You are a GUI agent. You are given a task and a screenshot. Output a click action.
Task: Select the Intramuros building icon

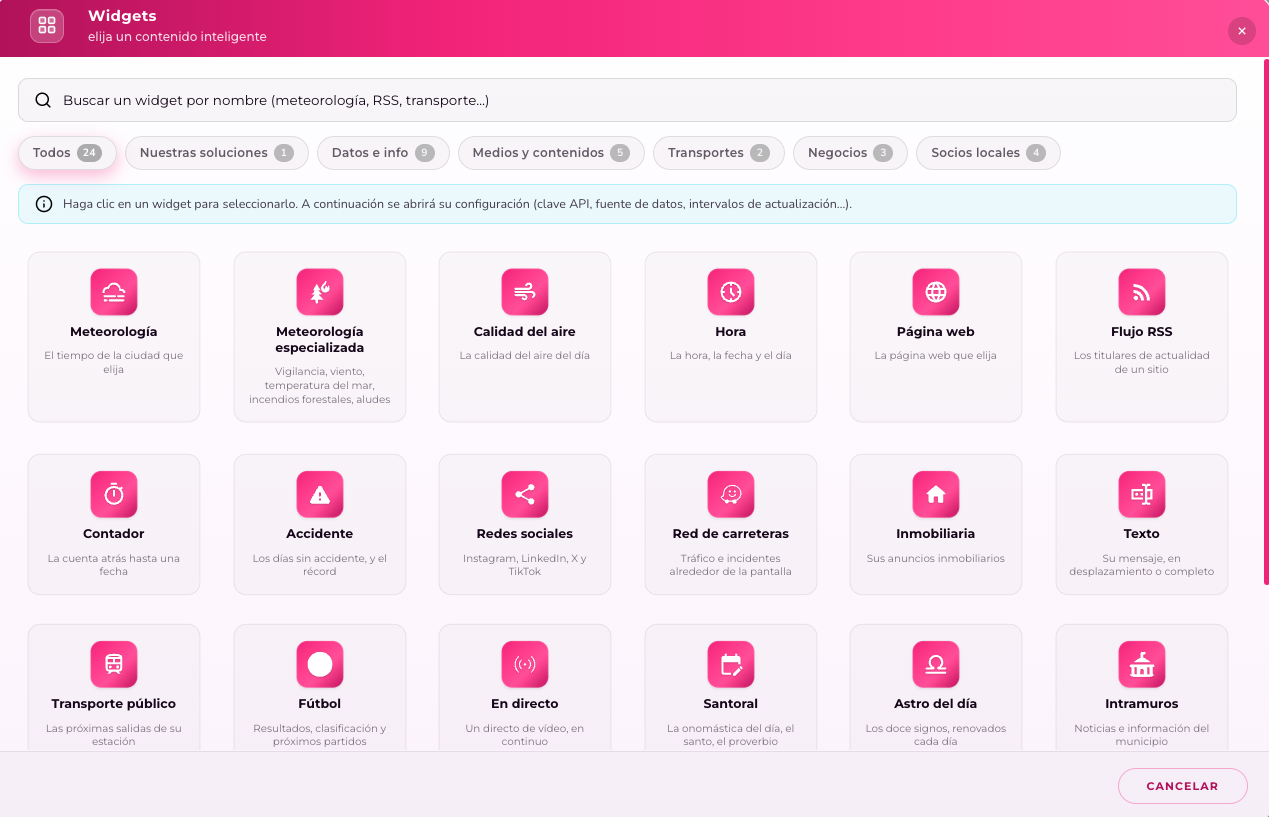point(1142,664)
